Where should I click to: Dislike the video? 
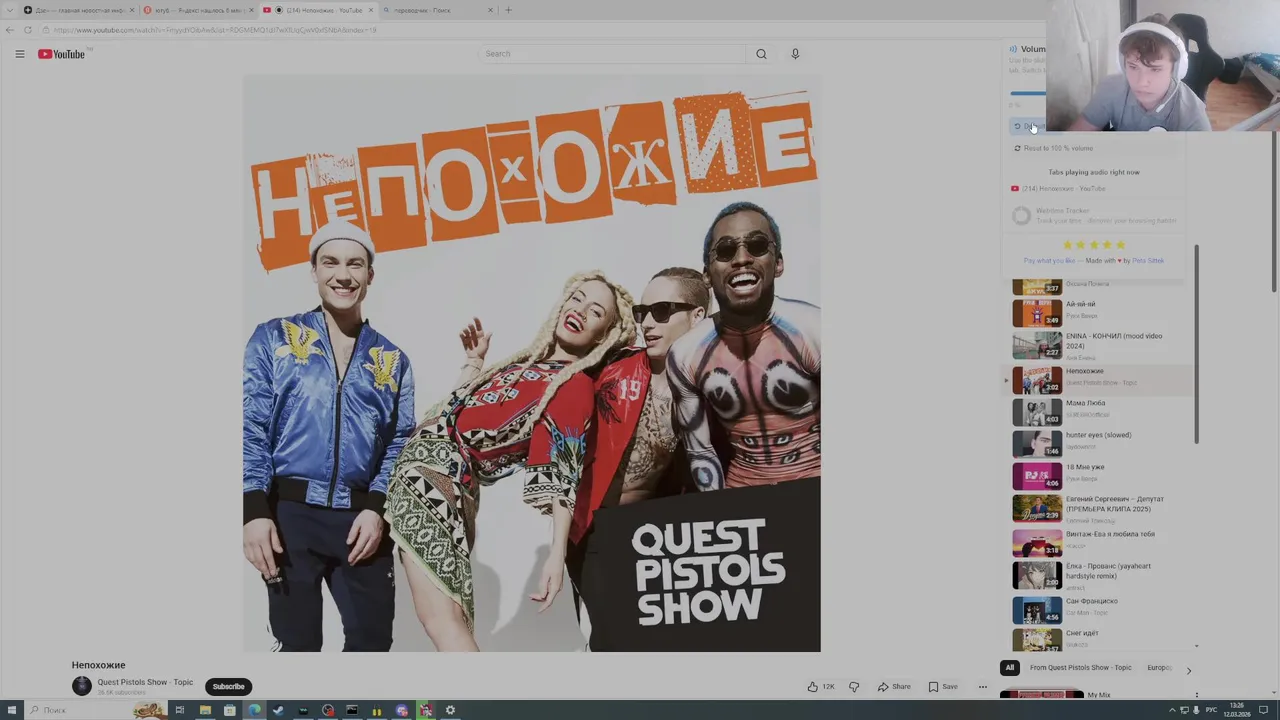854,687
